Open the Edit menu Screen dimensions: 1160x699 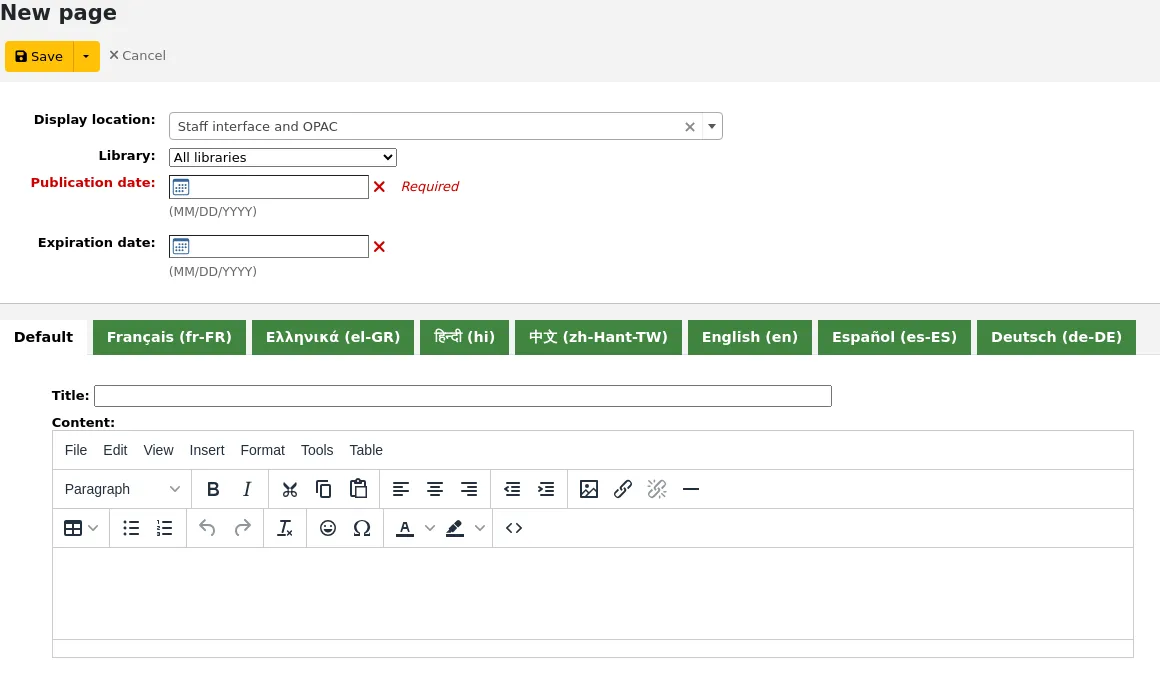(x=115, y=450)
